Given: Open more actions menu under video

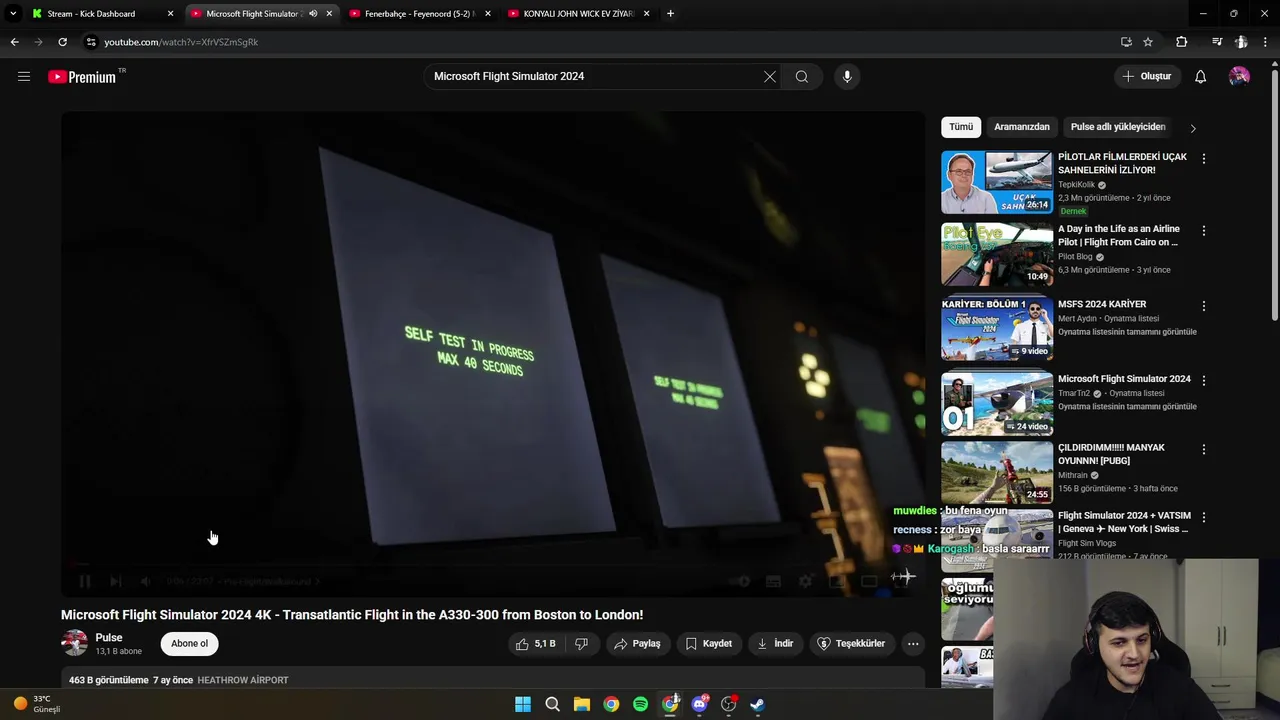Looking at the screenshot, I should 913,644.
